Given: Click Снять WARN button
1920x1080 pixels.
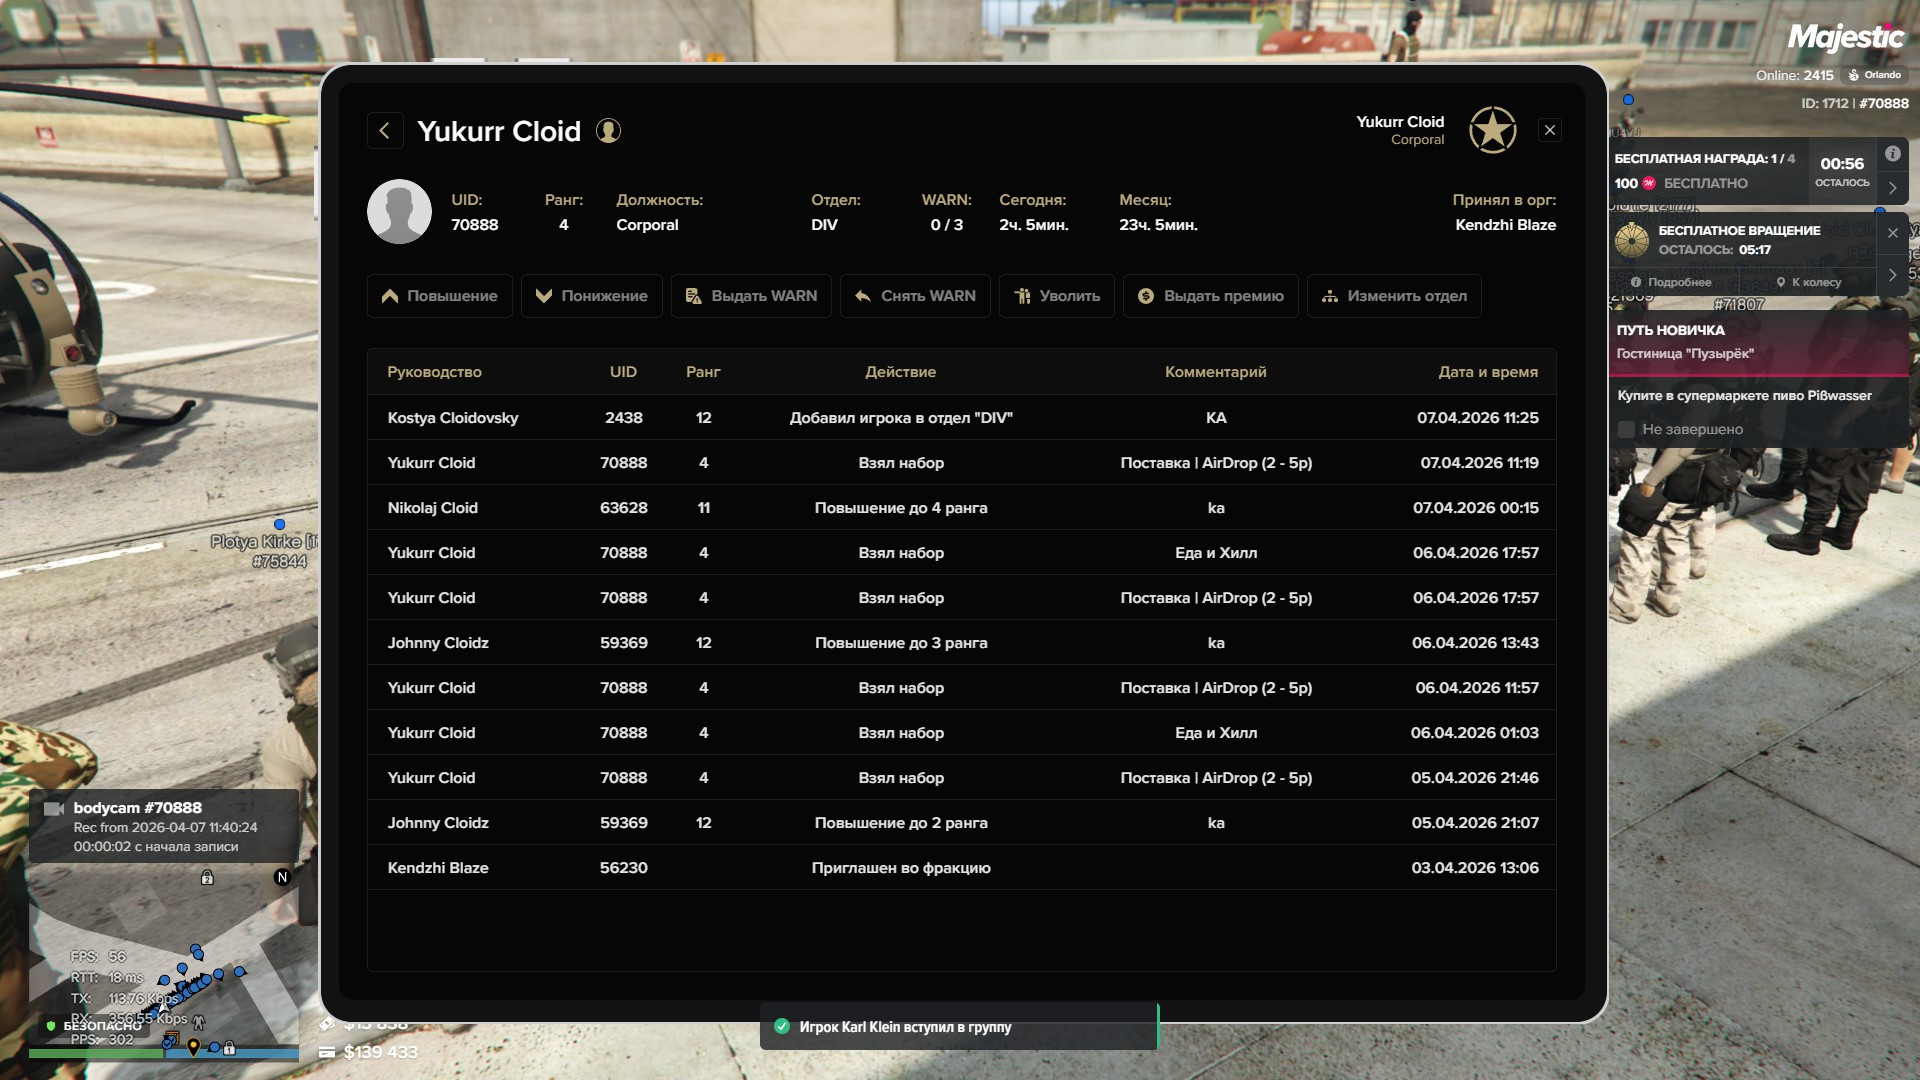Looking at the screenshot, I should click(x=915, y=296).
